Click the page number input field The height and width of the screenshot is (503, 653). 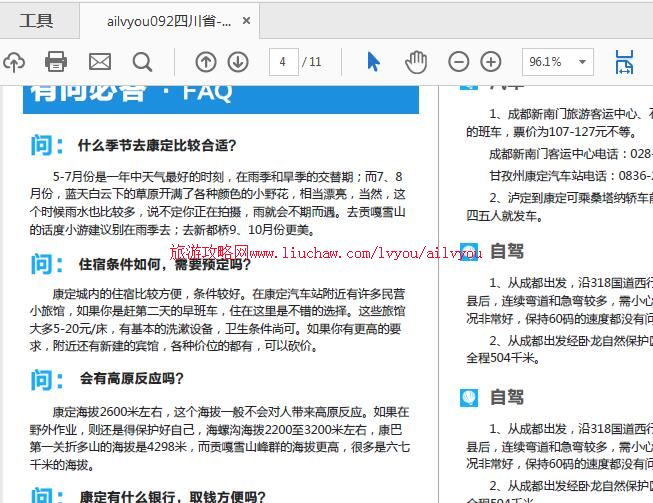[283, 62]
